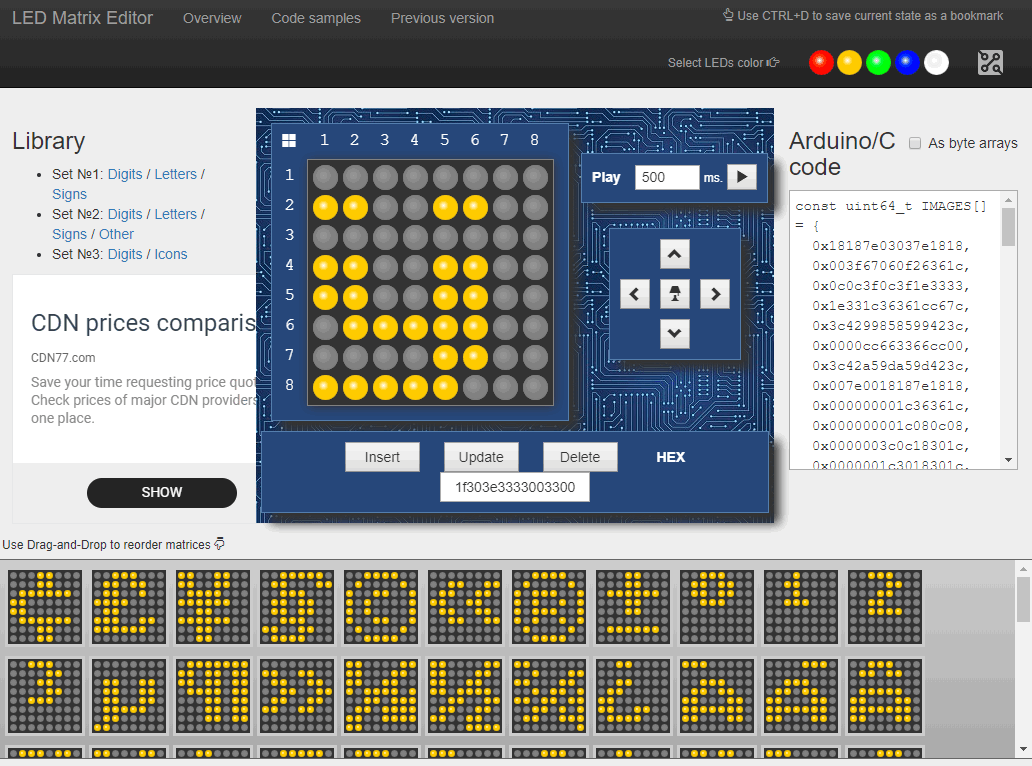Shift matrix left with the left arrow
Screen dimensions: 1032x766
point(634,294)
